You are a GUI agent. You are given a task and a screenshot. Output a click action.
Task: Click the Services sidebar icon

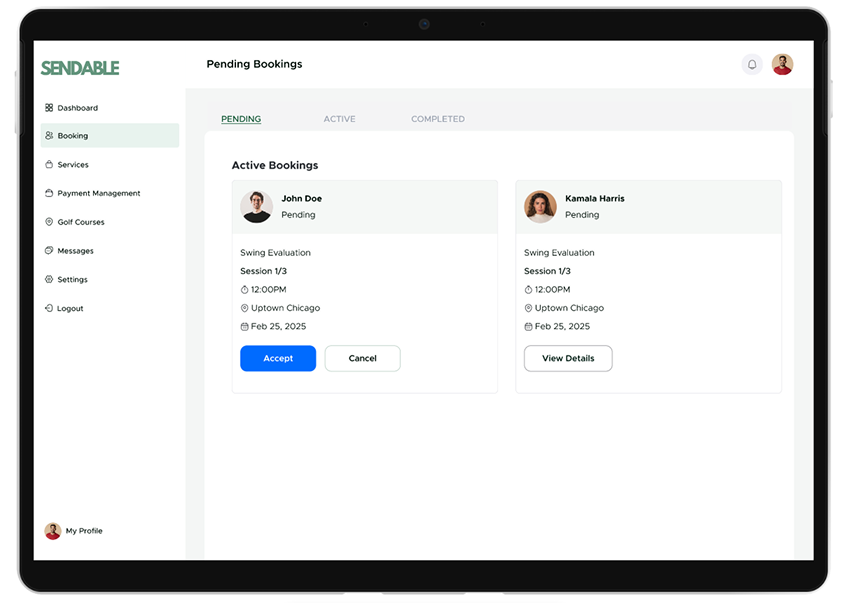click(49, 165)
